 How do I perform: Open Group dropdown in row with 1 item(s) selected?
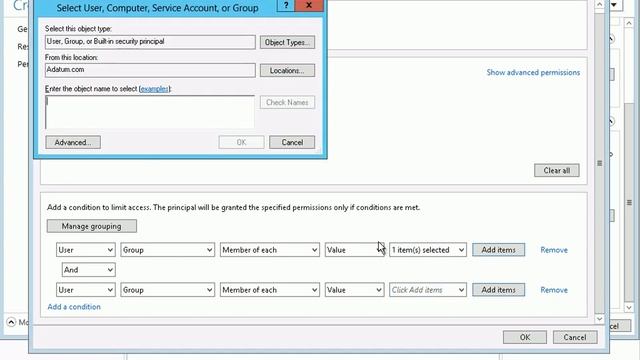(167, 250)
